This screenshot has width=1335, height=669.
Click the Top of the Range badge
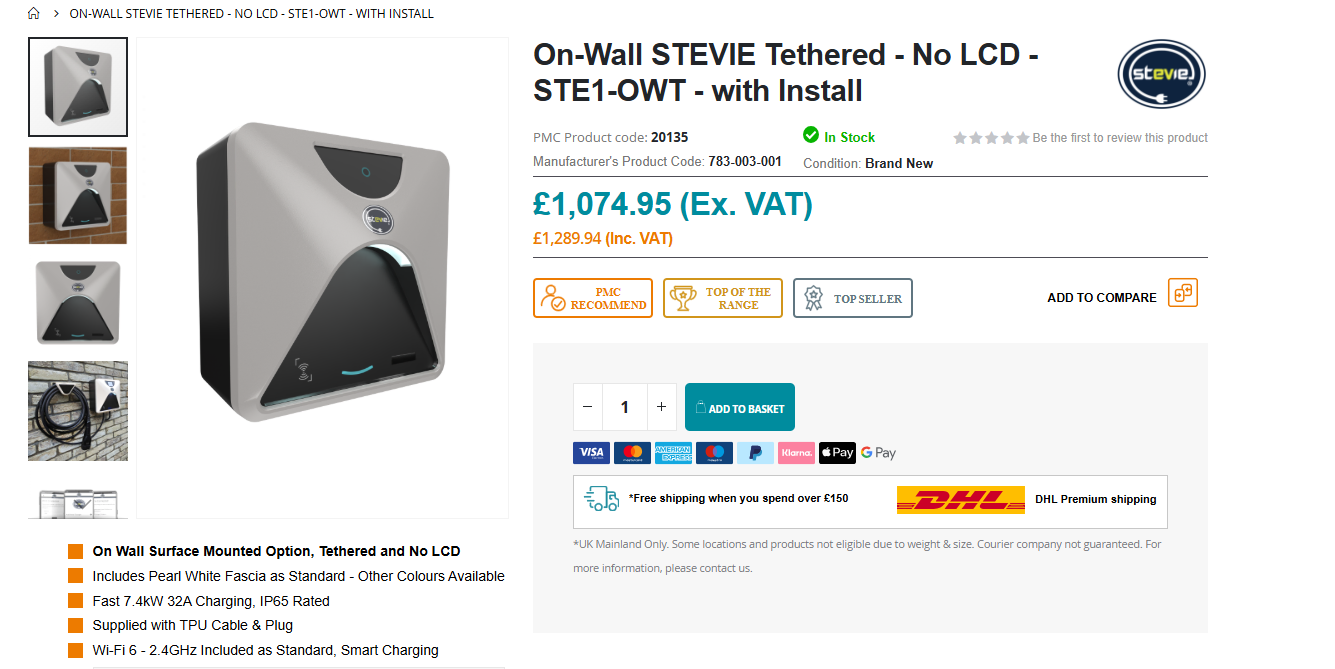point(723,298)
